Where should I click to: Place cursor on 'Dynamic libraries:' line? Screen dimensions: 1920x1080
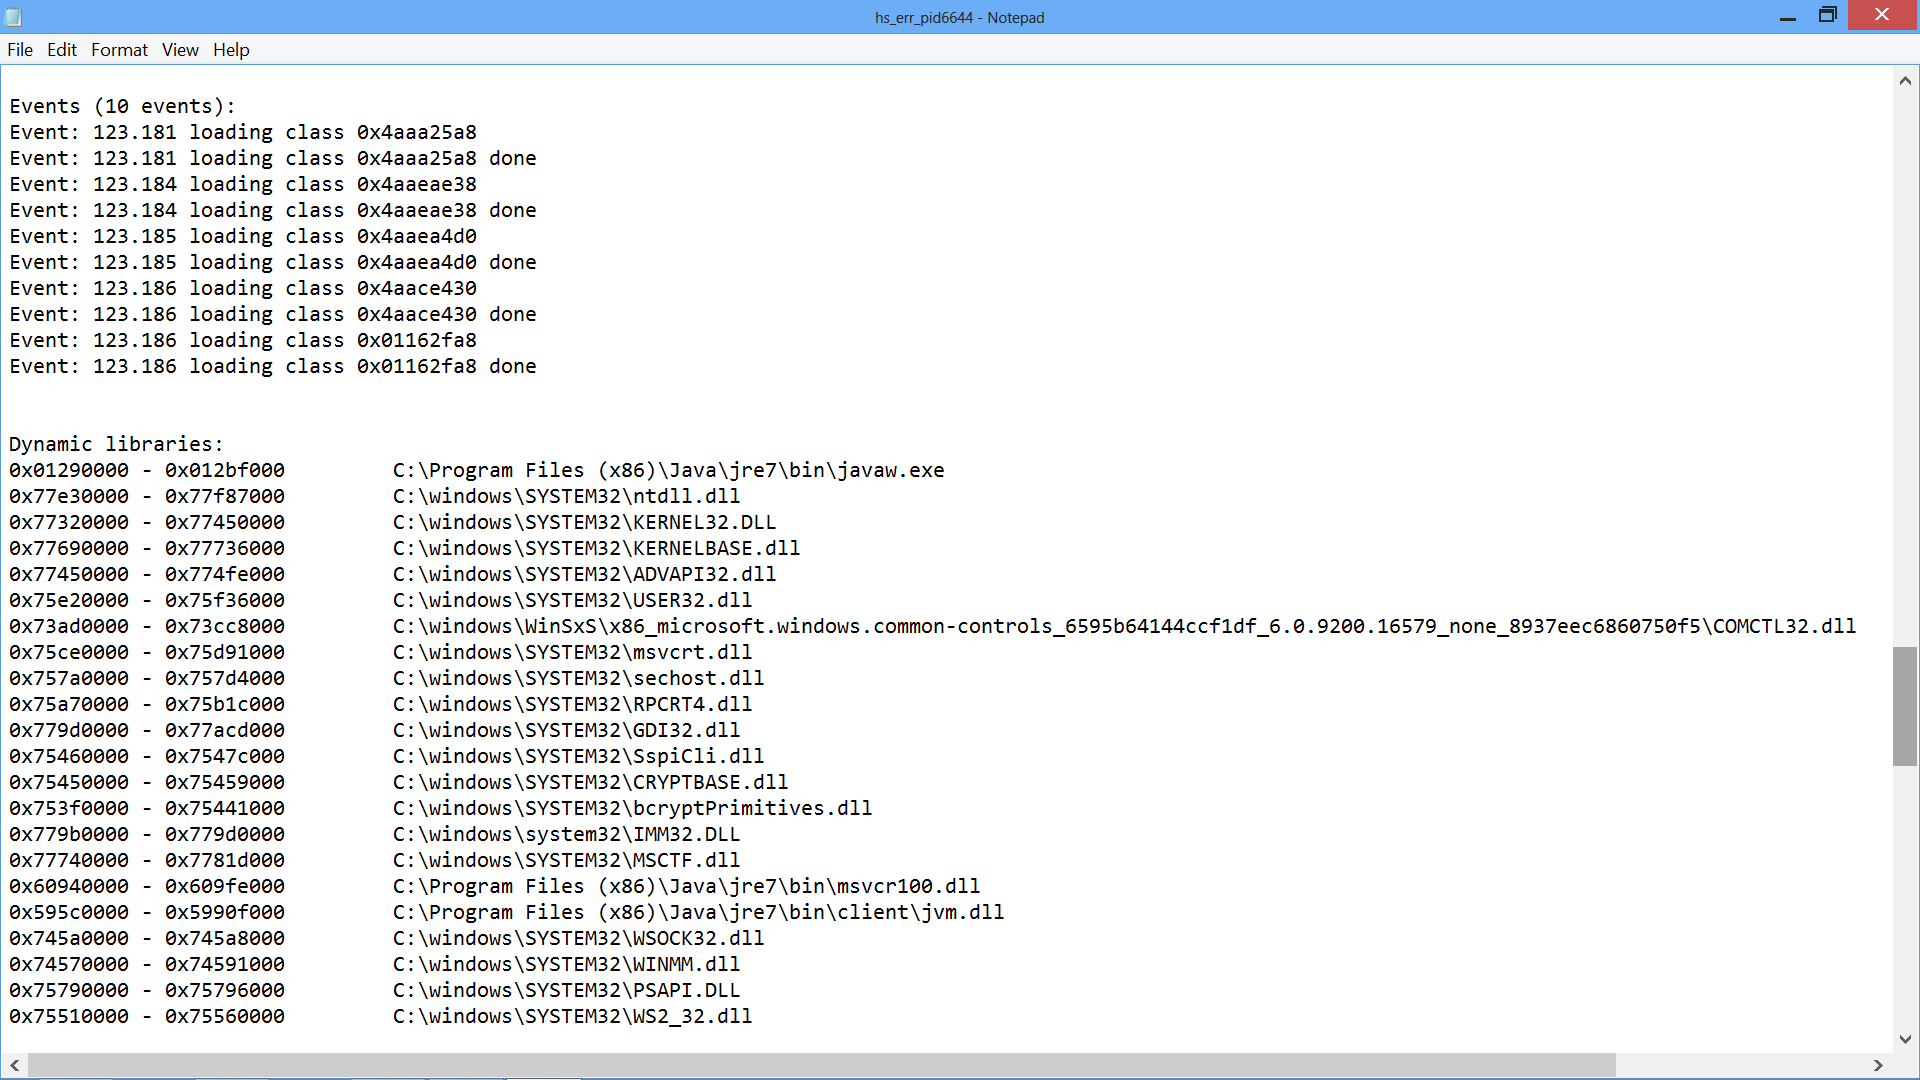[x=117, y=444]
